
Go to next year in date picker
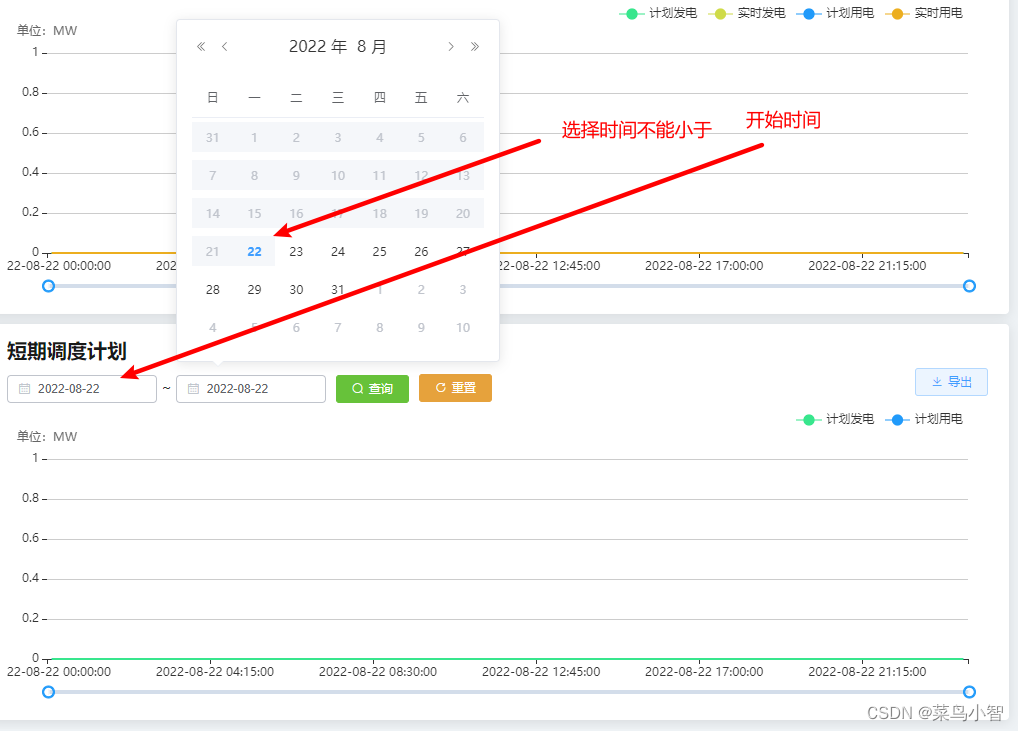(x=475, y=46)
